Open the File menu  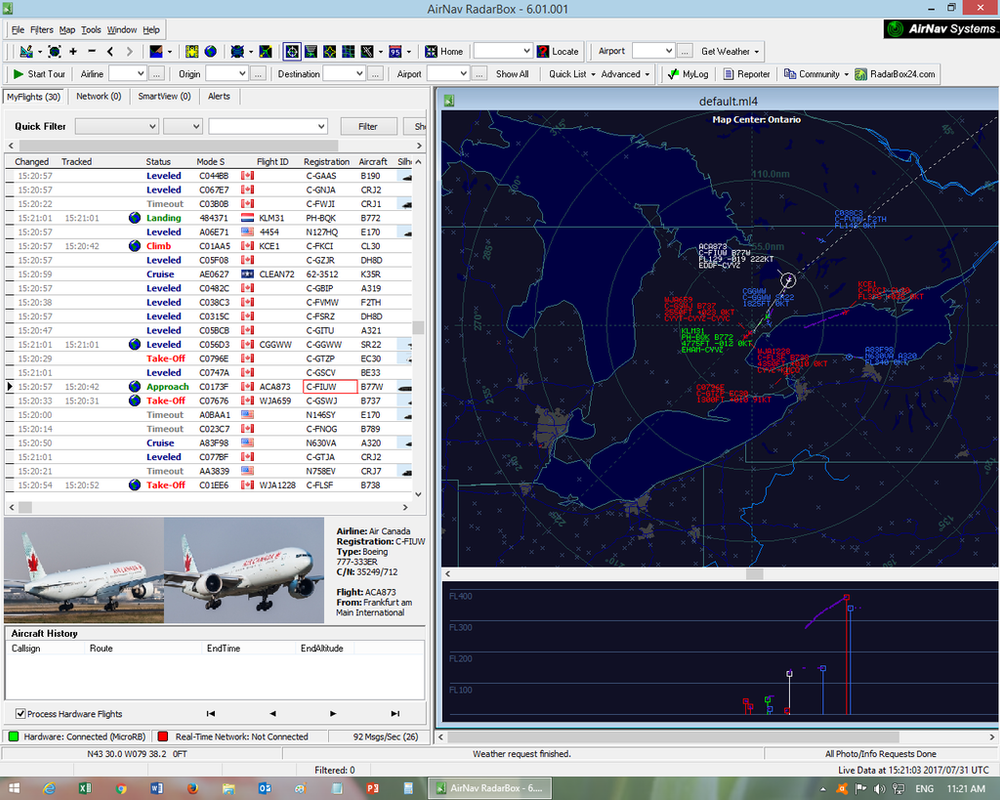click(x=18, y=30)
